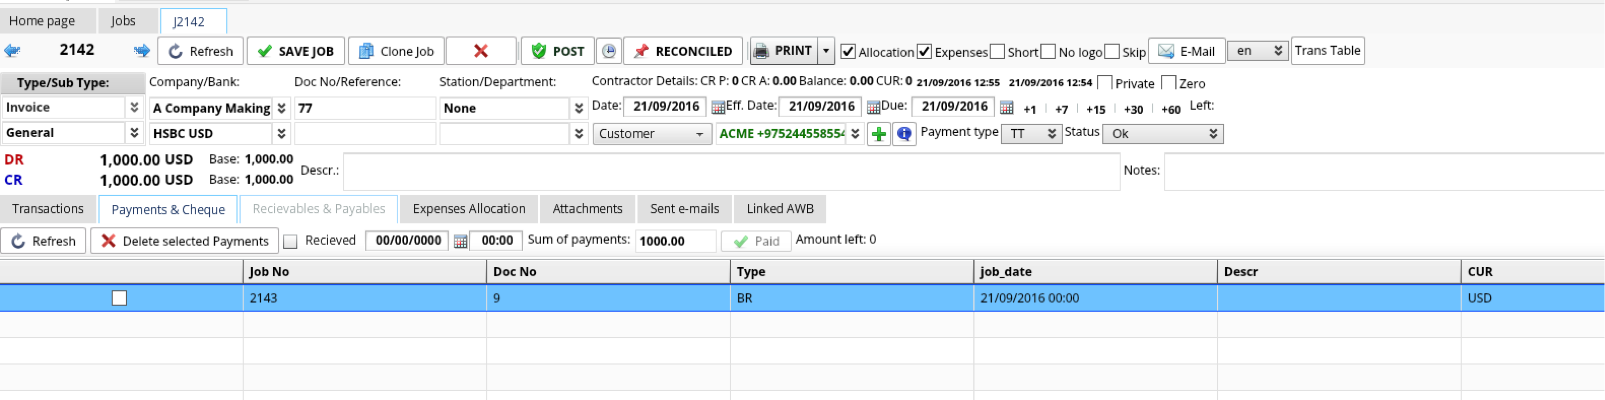This screenshot has width=1605, height=400.
Task: Toggle the Allocation checkbox
Action: (848, 52)
